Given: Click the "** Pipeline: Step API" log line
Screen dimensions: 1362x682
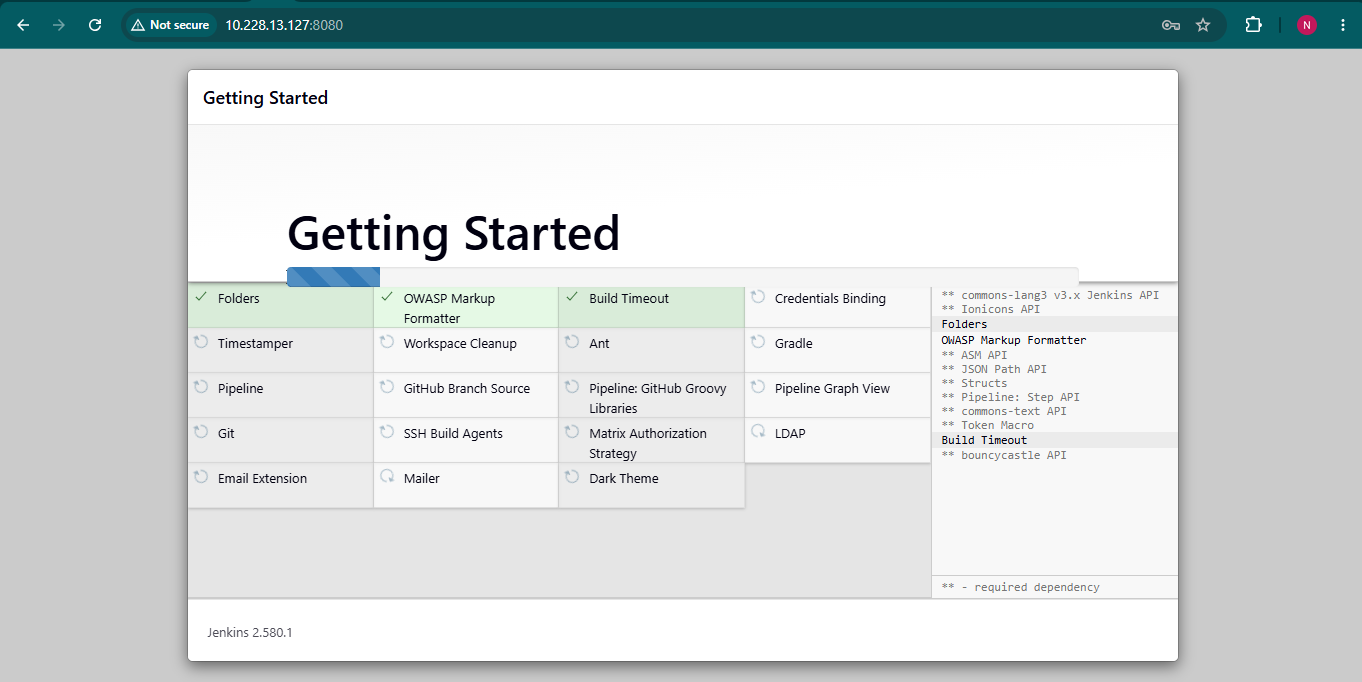Looking at the screenshot, I should tap(1011, 397).
